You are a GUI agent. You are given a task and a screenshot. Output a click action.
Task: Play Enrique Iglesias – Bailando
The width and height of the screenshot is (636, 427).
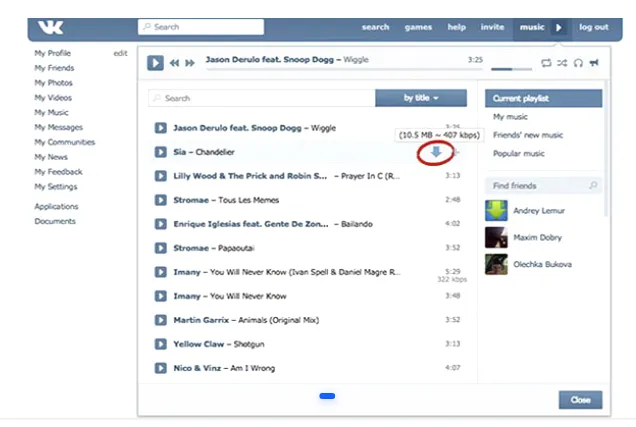click(161, 224)
